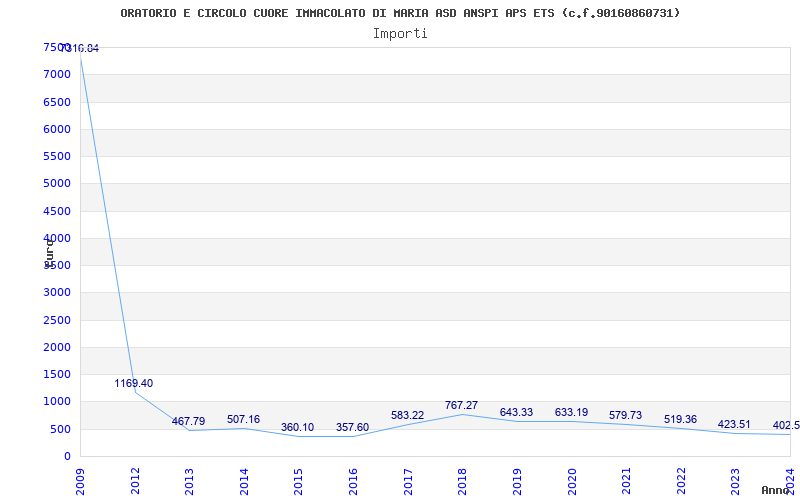
Task: Click the 507.16 data label
Action: [243, 419]
